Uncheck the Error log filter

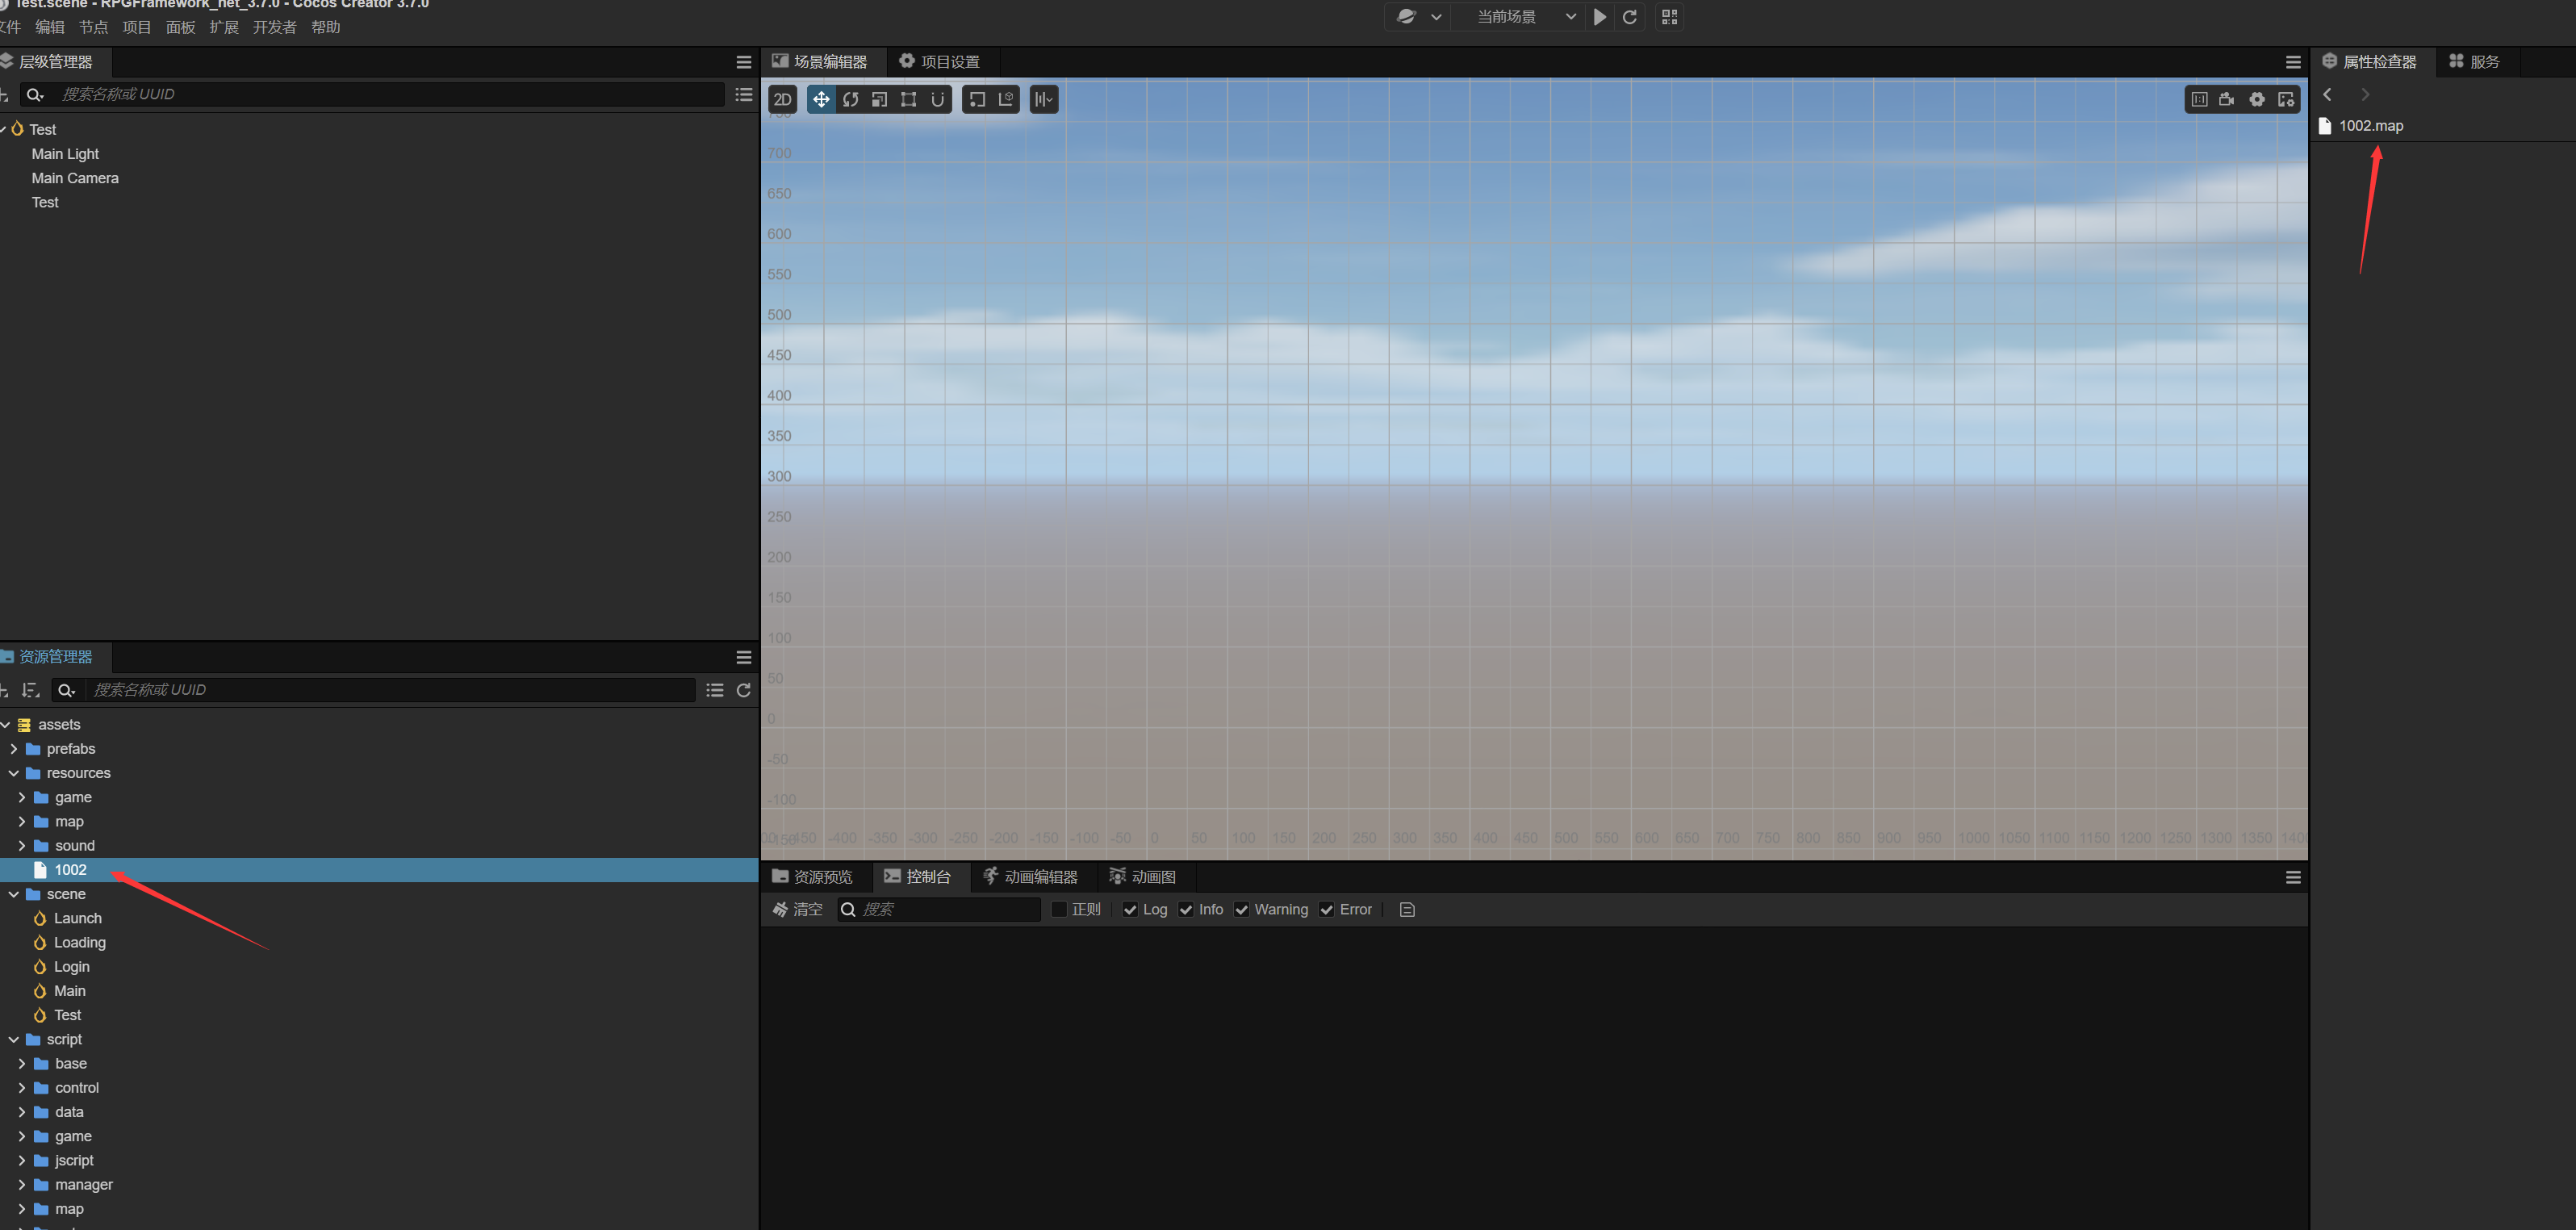[x=1326, y=909]
